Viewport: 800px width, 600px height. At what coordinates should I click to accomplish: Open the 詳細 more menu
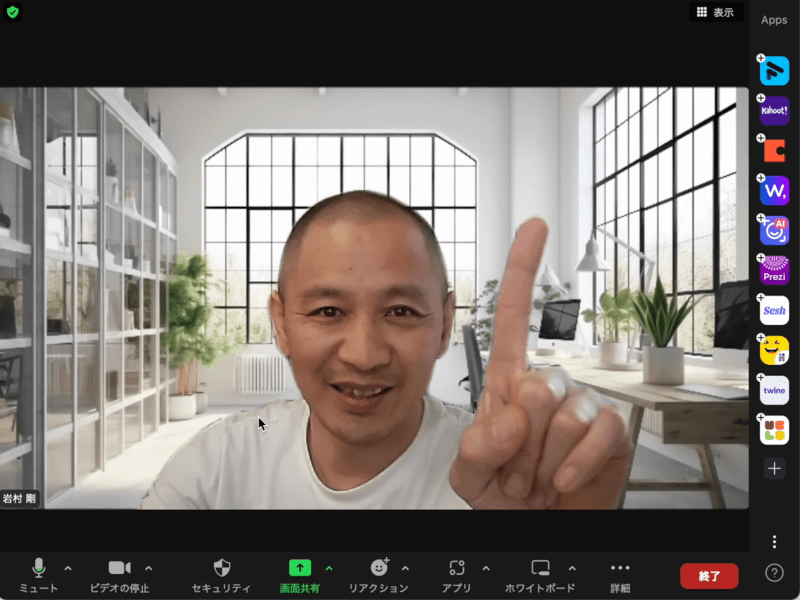tap(620, 574)
